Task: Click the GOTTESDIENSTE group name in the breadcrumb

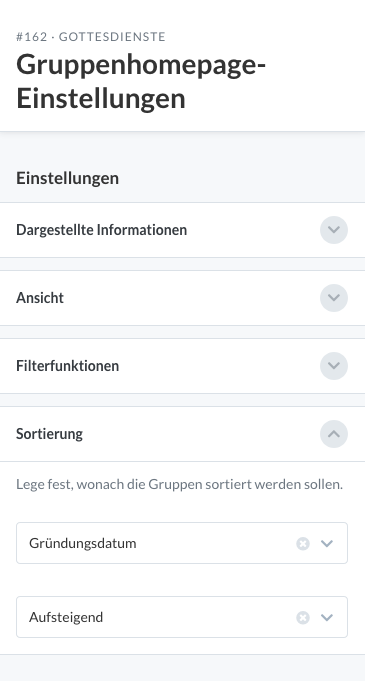Action: click(x=112, y=37)
